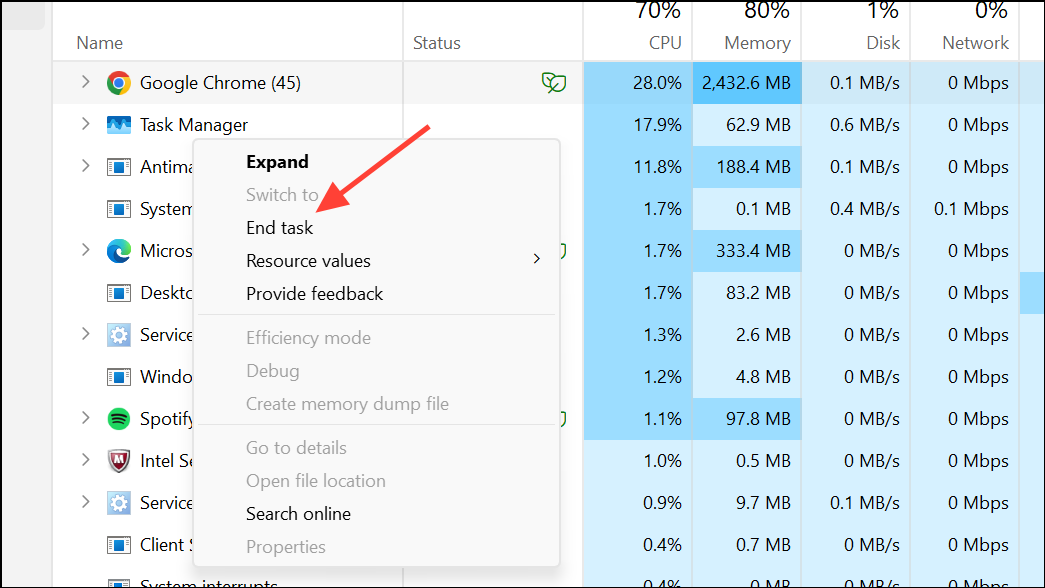The height and width of the screenshot is (588, 1045).
Task: Open the Resource values submenu
Action: (308, 261)
